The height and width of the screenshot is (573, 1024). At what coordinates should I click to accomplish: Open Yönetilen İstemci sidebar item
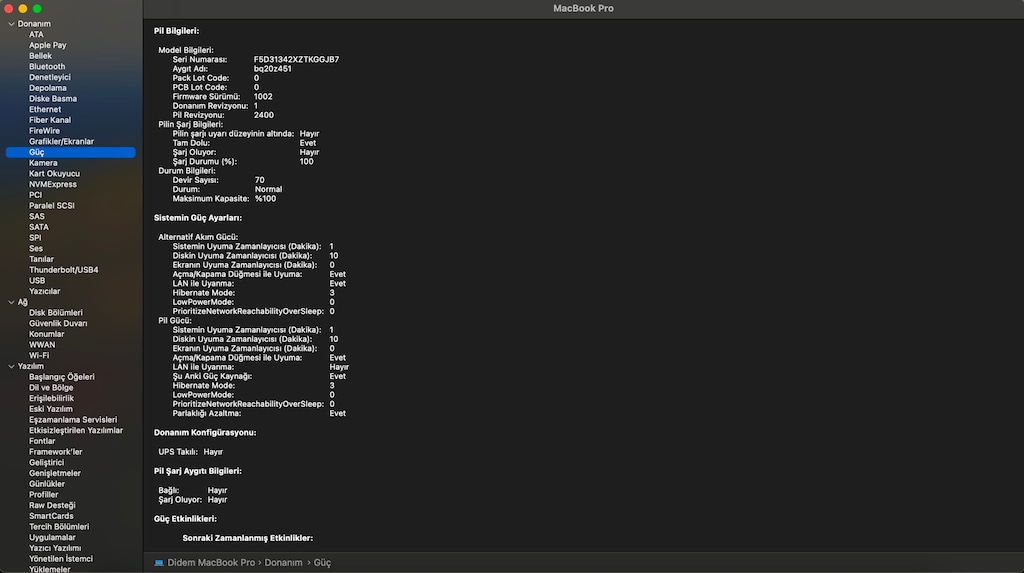pos(61,559)
